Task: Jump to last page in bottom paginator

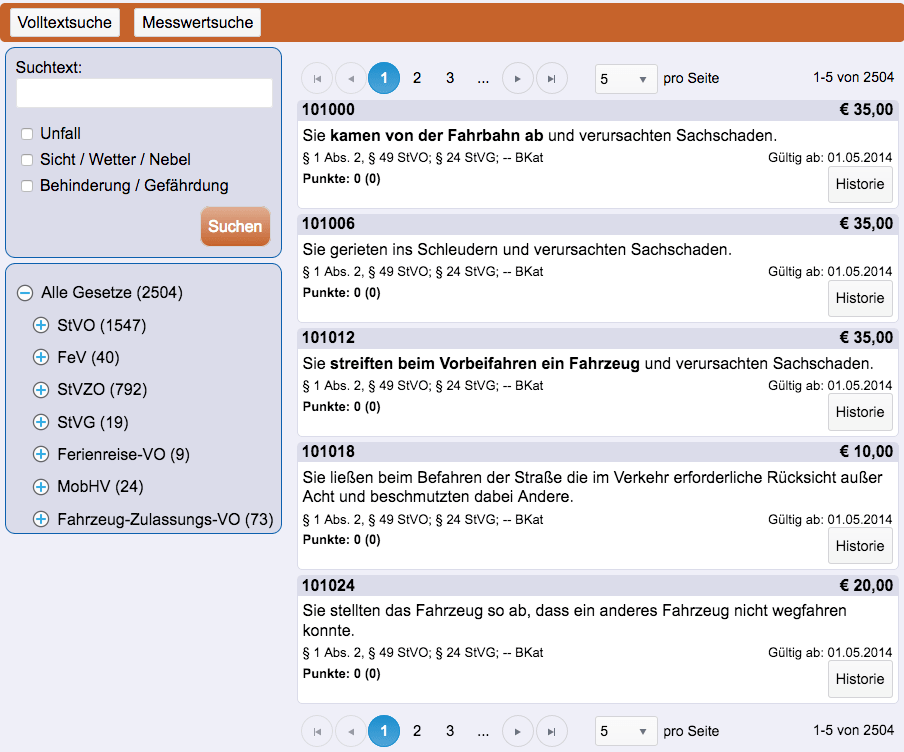Action: point(551,731)
